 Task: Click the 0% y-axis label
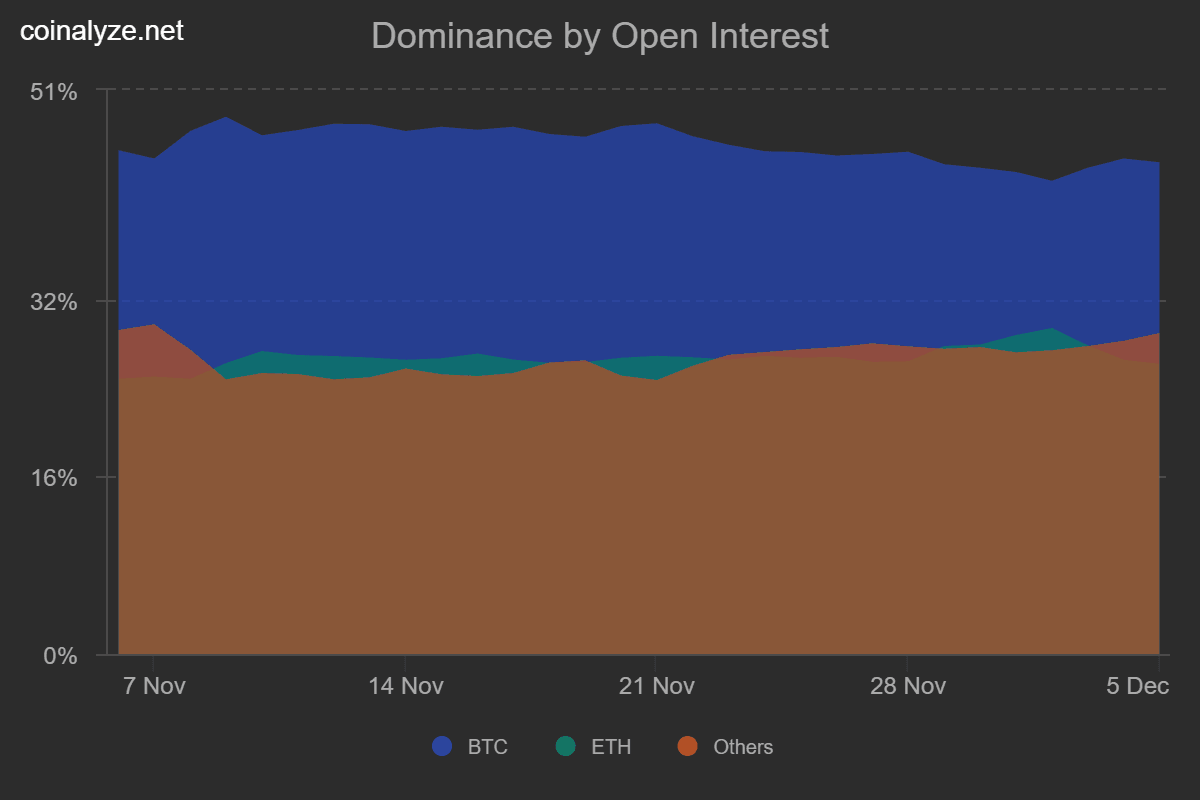click(62, 656)
